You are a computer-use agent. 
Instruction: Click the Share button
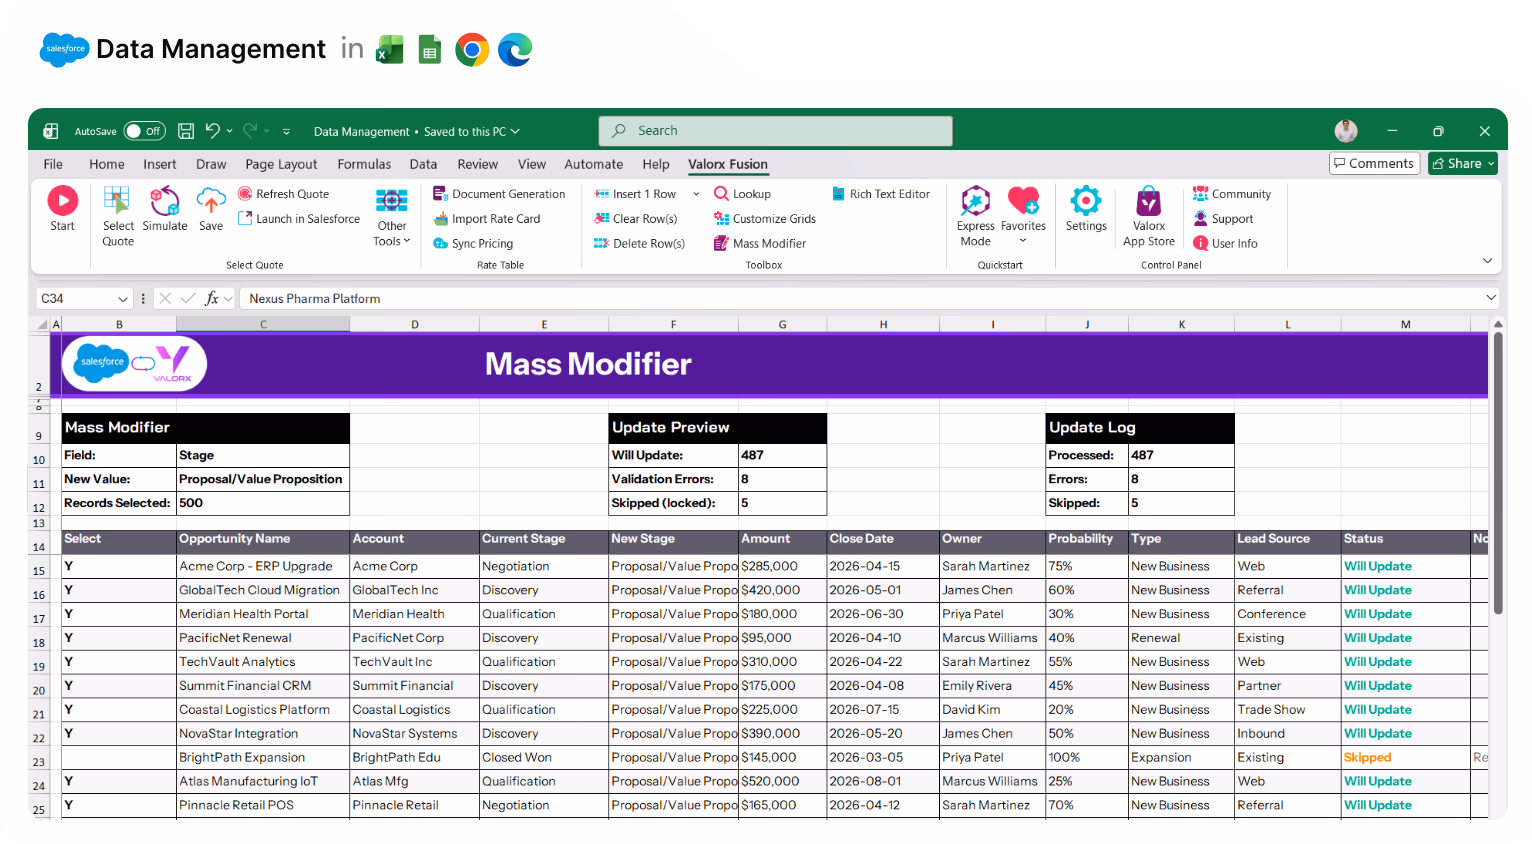tap(1462, 163)
